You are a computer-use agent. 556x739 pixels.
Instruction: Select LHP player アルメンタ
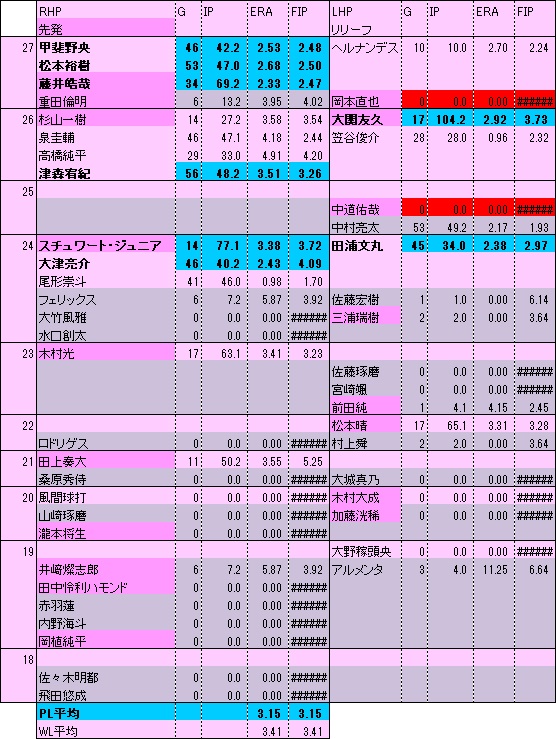[x=365, y=569]
